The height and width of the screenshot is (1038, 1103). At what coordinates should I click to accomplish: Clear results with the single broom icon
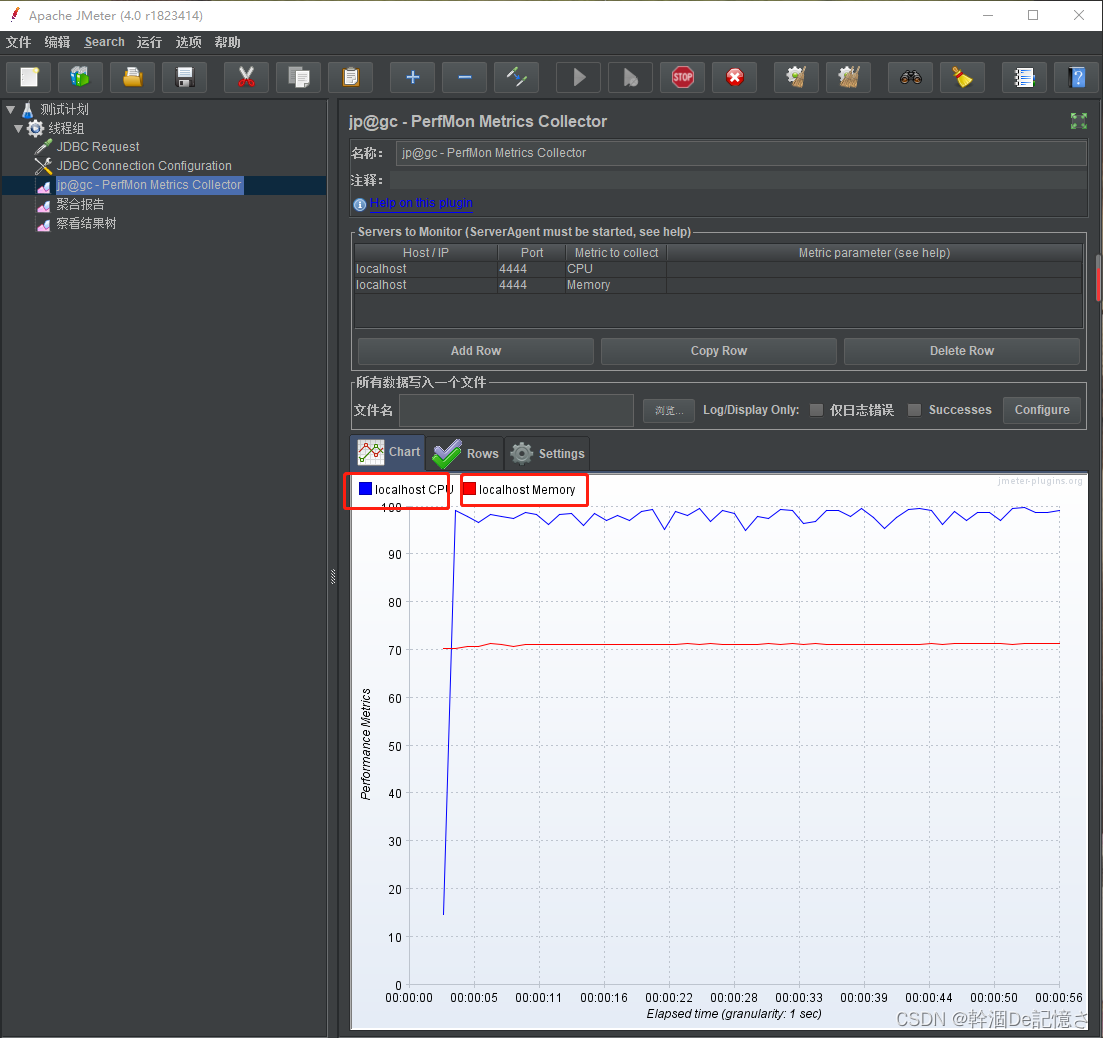point(796,77)
